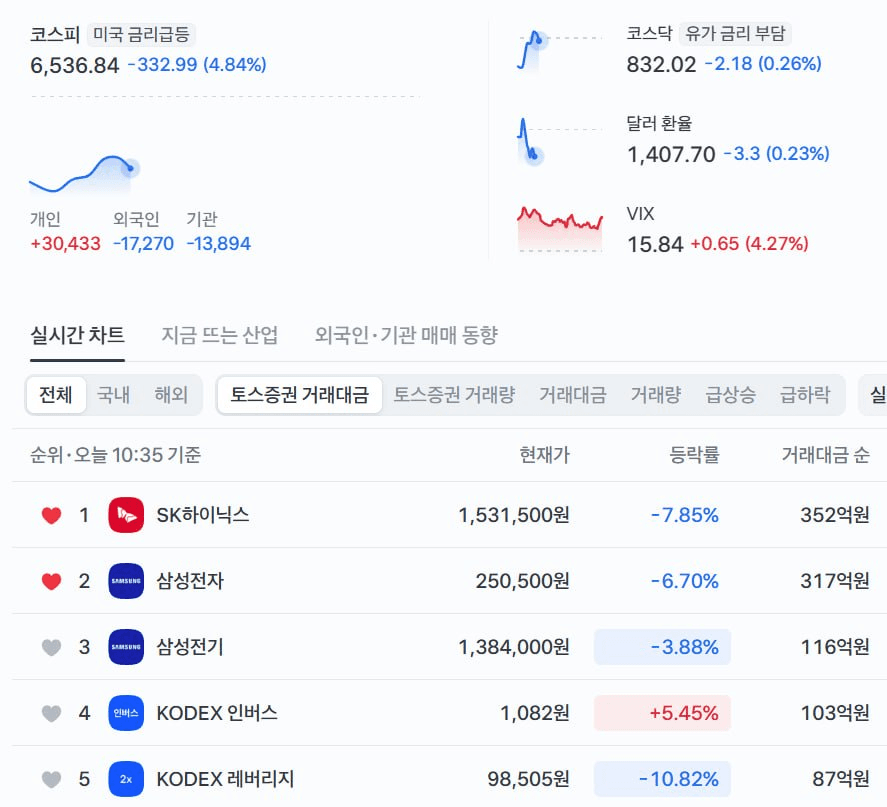Open the VIX heading

click(640, 214)
